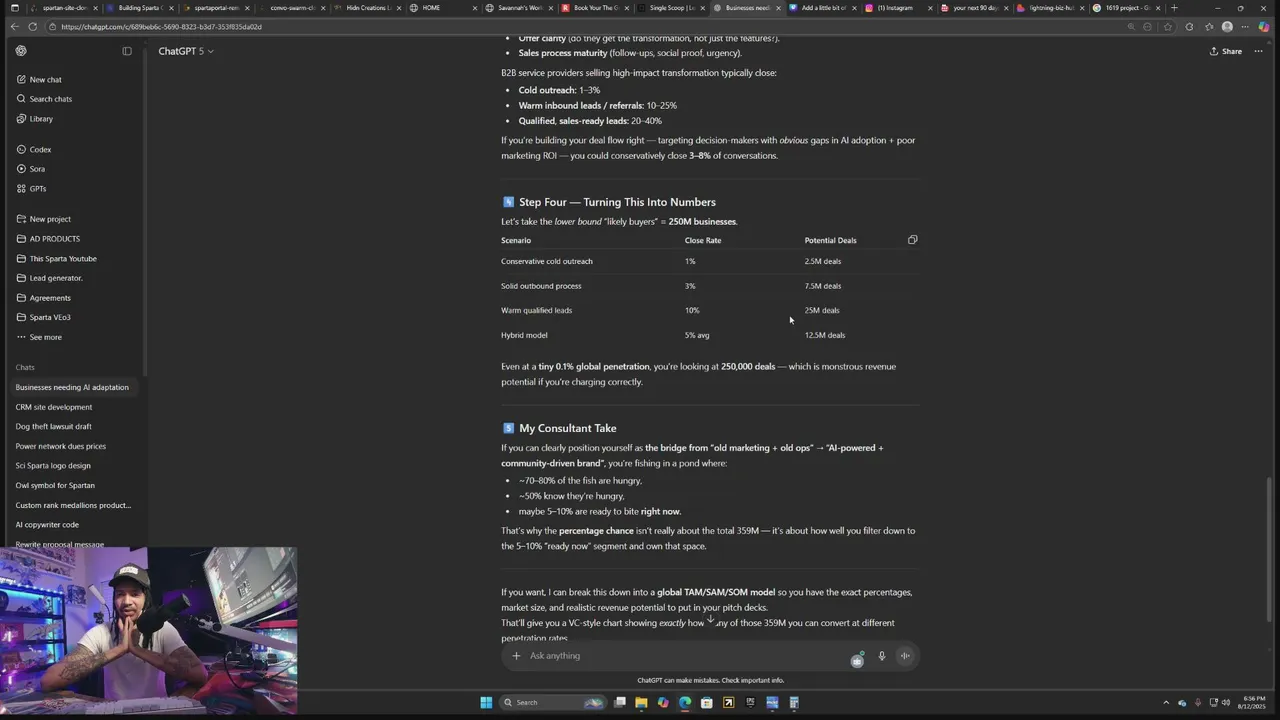
Task: Switch to the Building Sparta browser tab
Action: point(140,8)
